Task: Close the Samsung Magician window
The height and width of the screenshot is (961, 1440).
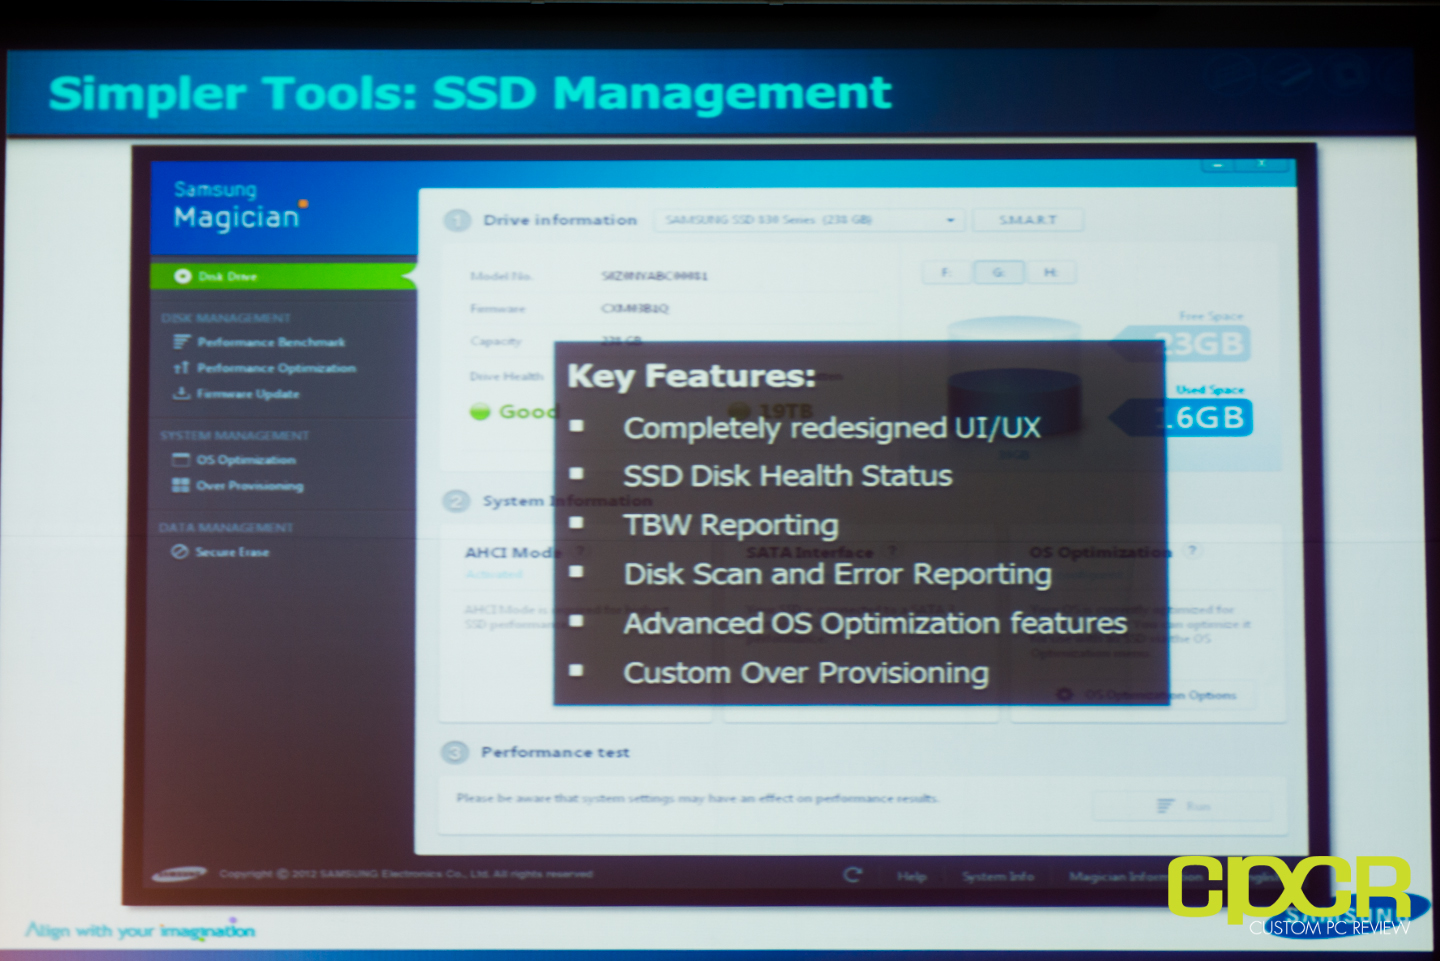Action: 1262,164
